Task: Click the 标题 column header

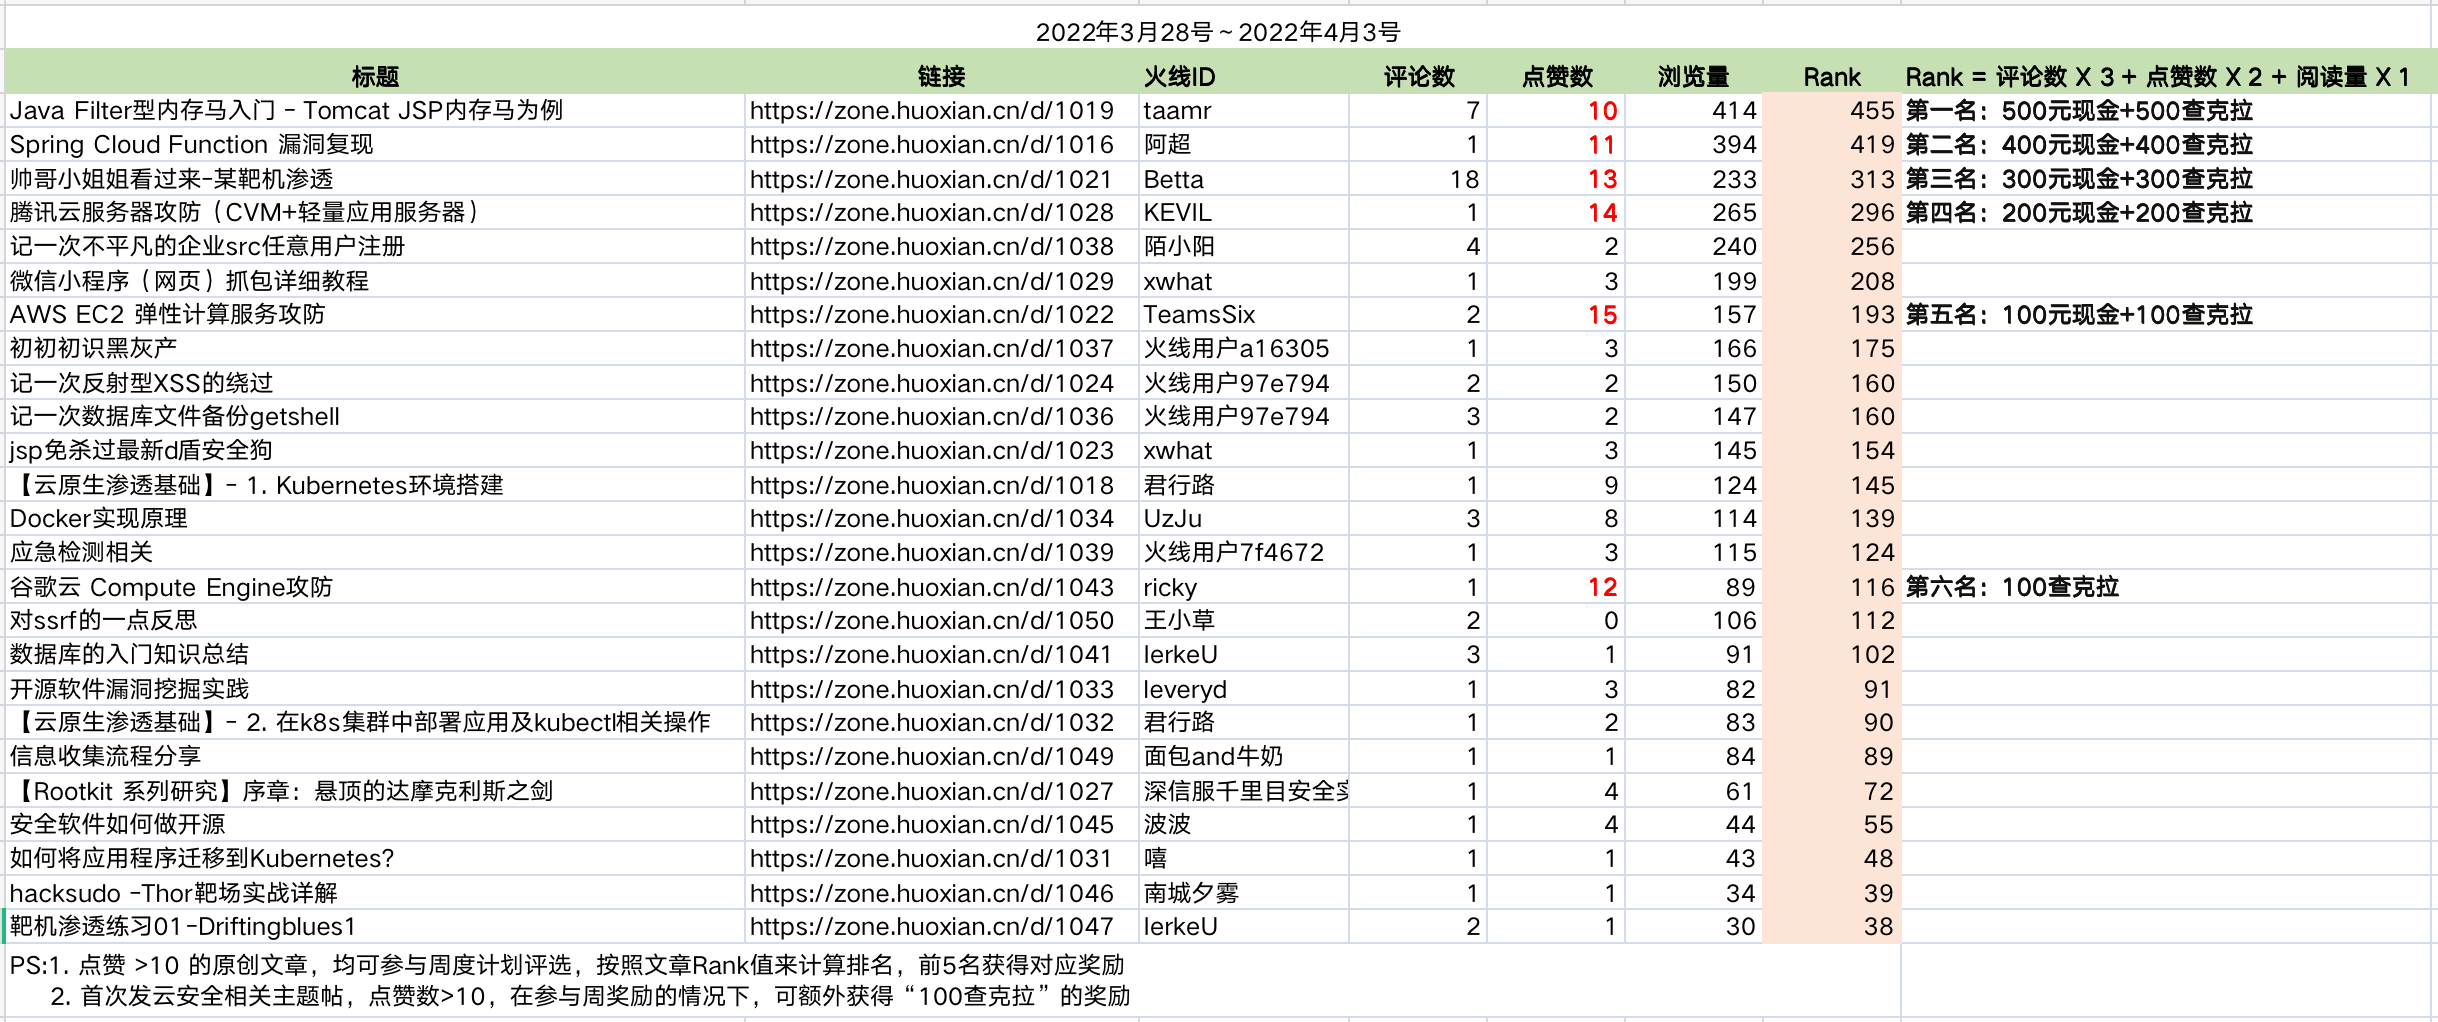Action: pyautogui.click(x=375, y=77)
